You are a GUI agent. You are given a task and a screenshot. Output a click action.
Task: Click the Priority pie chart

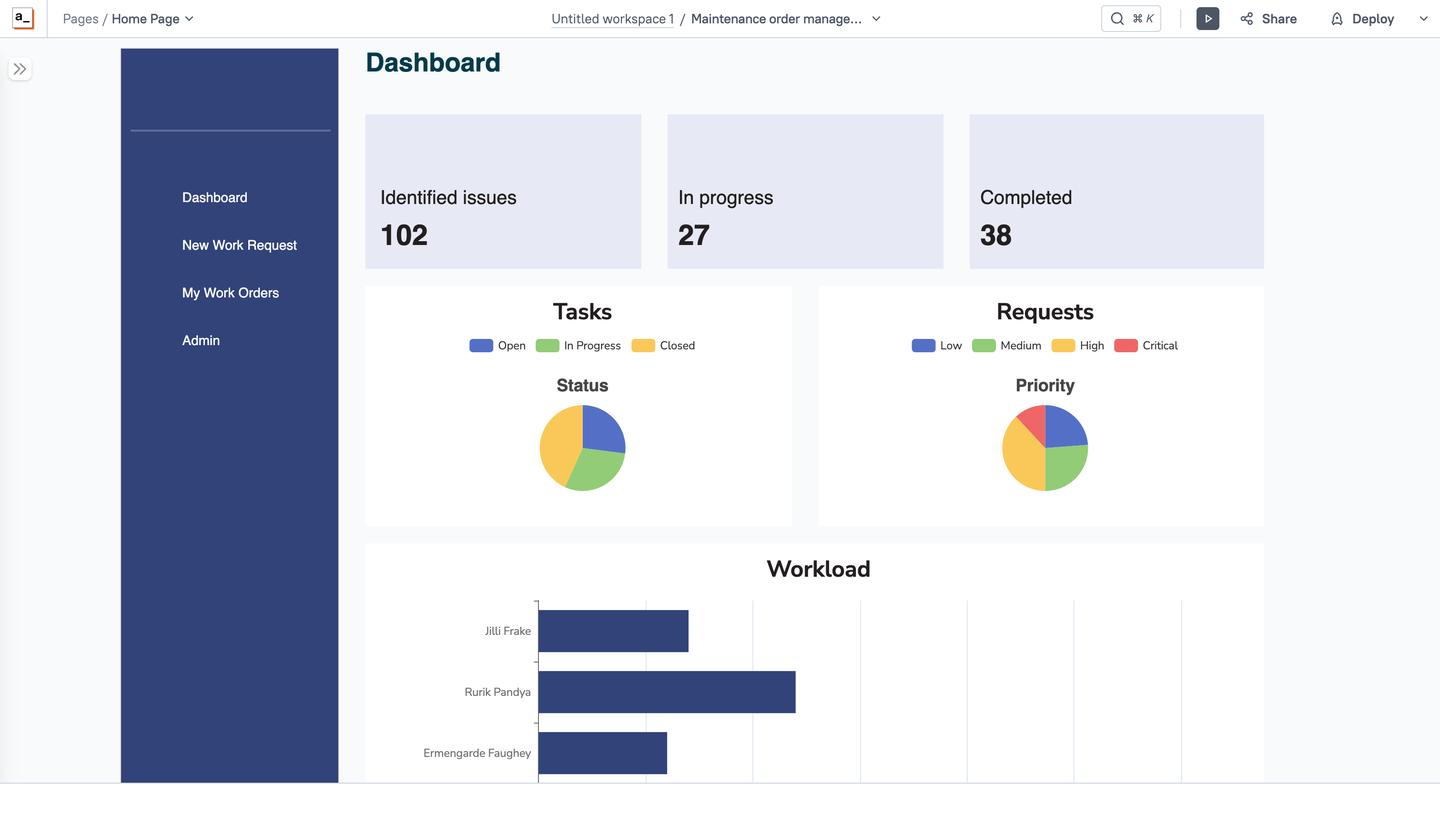[x=1044, y=447]
